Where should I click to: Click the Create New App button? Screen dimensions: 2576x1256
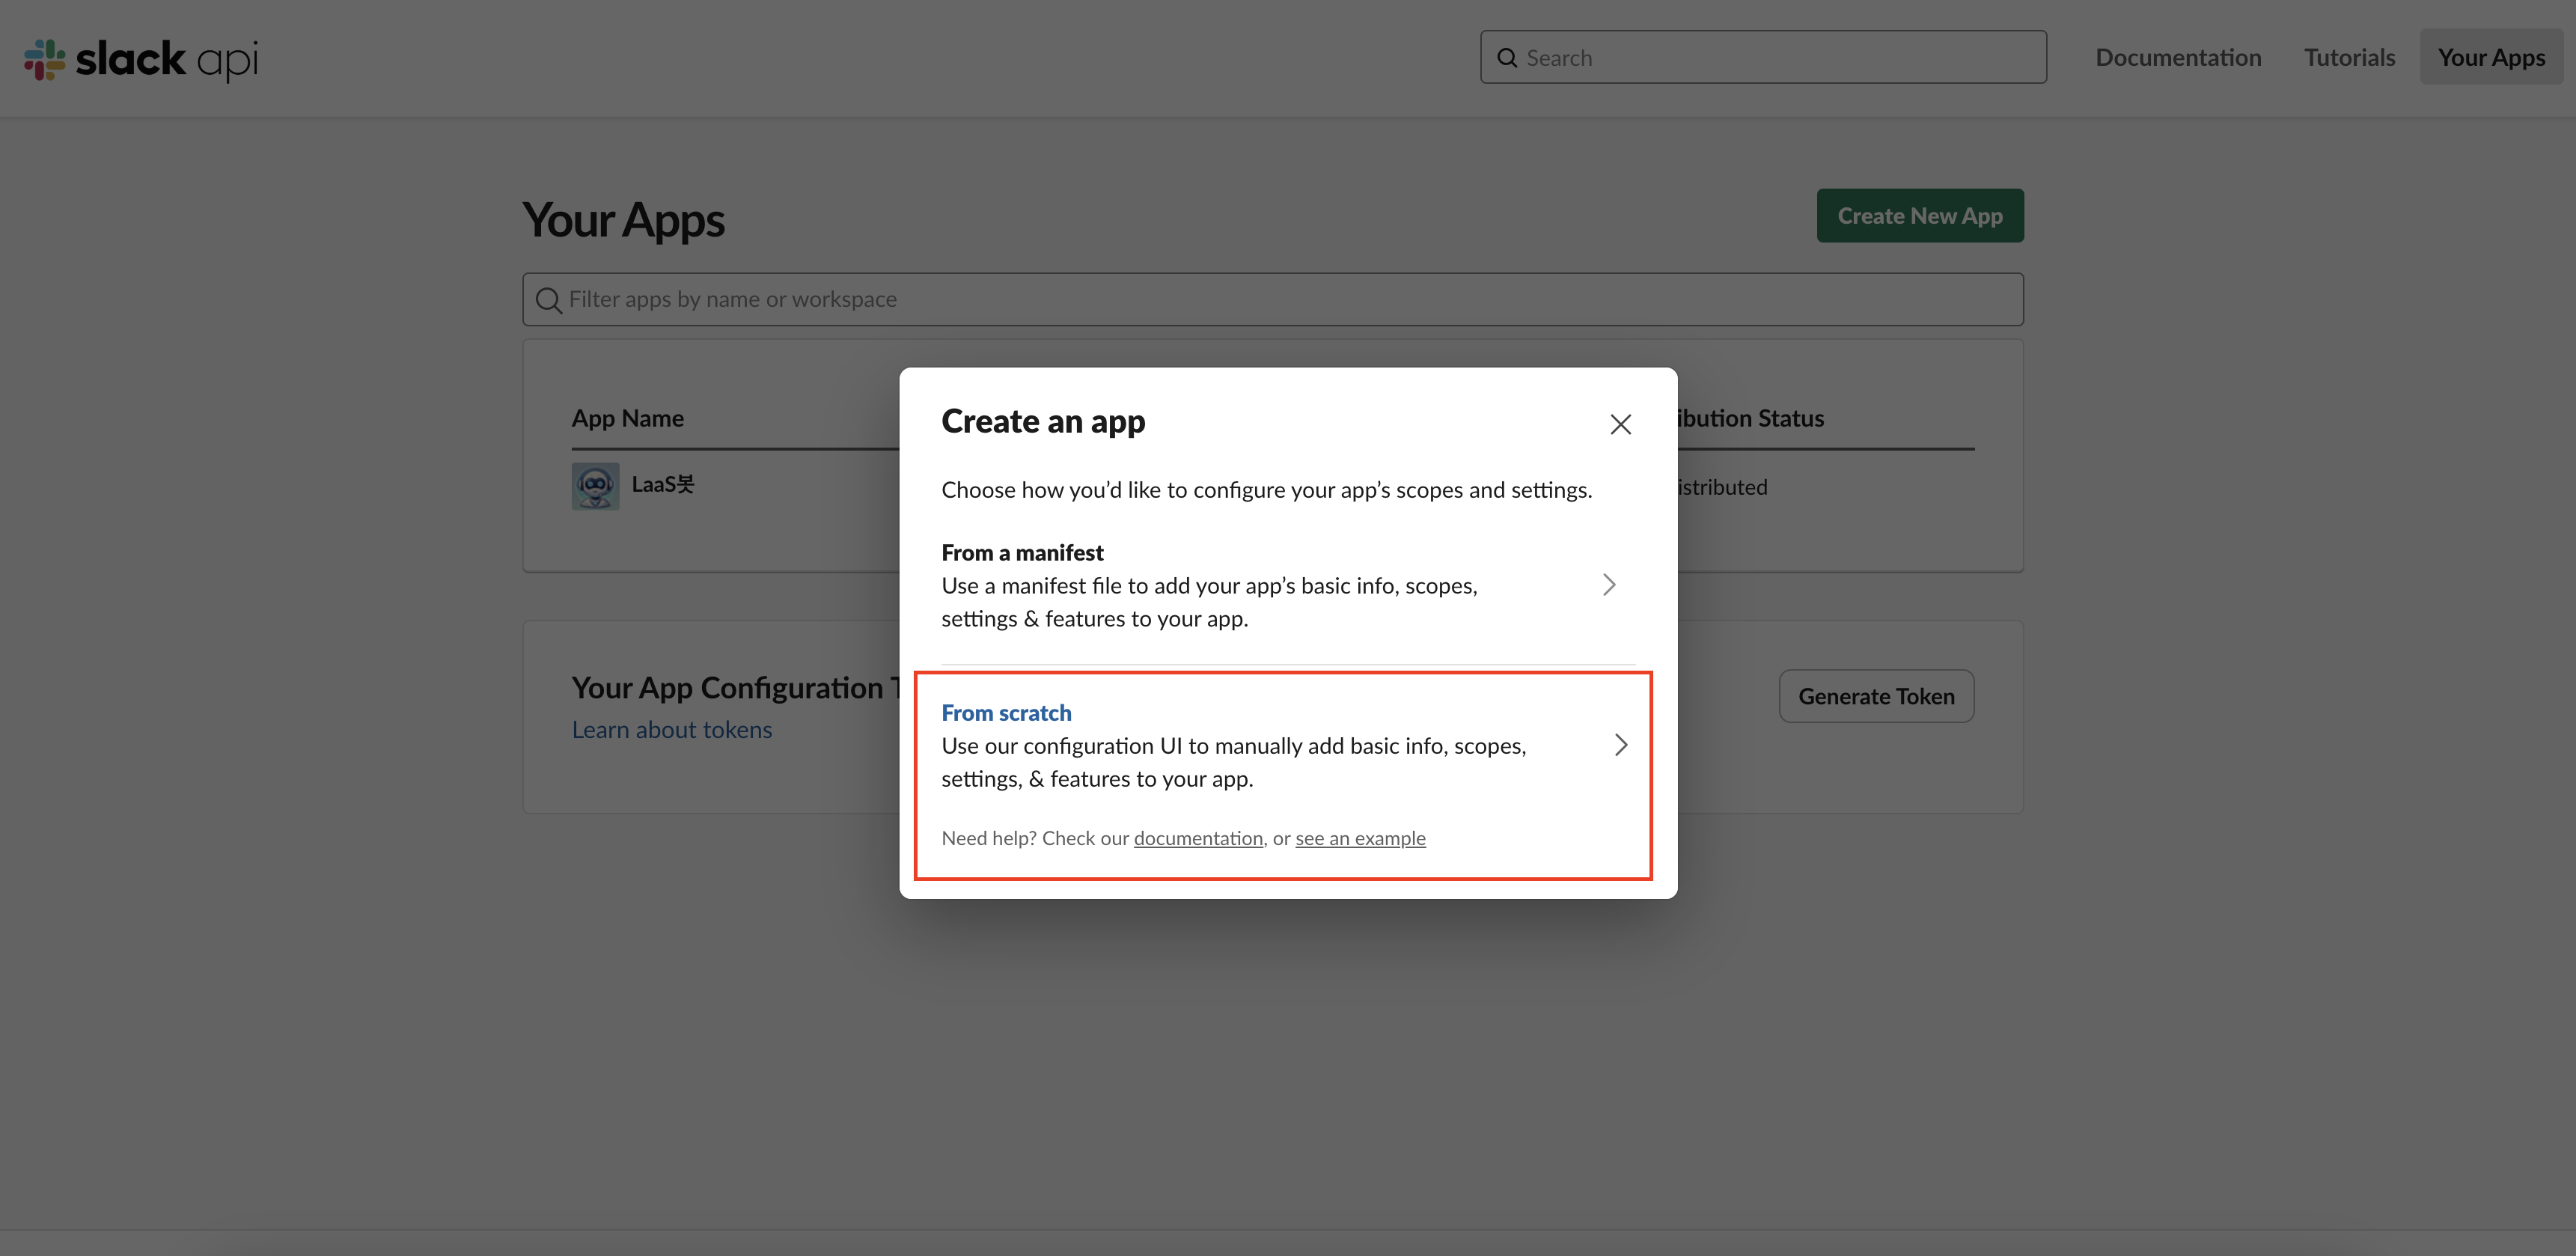1920,216
